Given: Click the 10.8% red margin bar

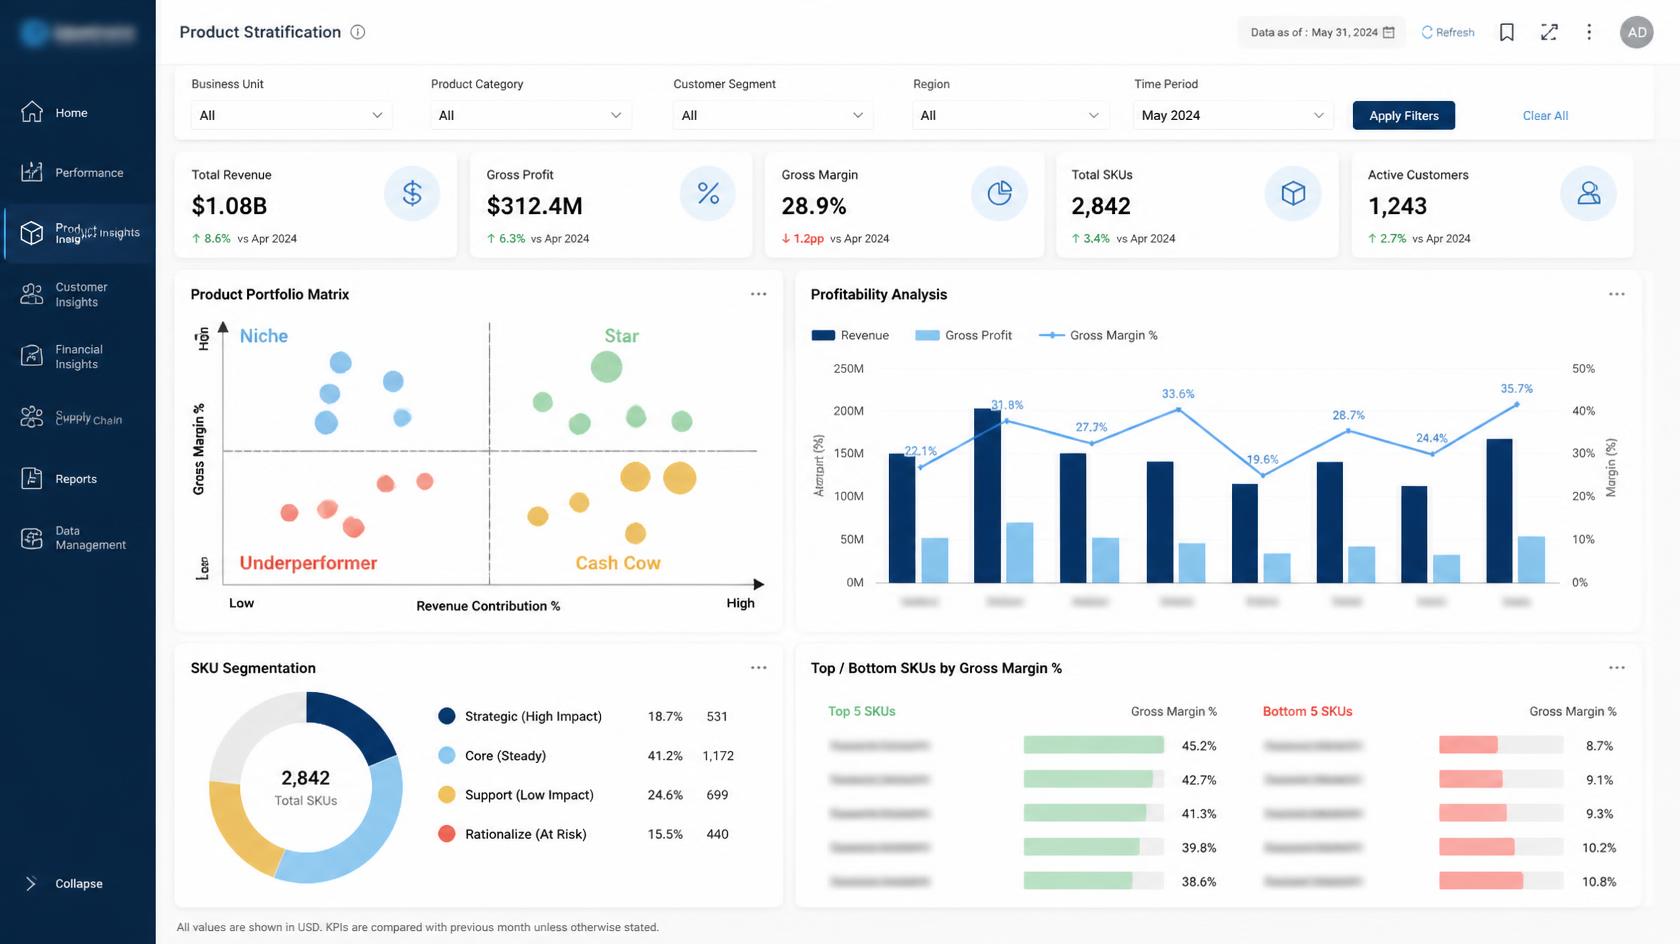Looking at the screenshot, I should click(1481, 881).
